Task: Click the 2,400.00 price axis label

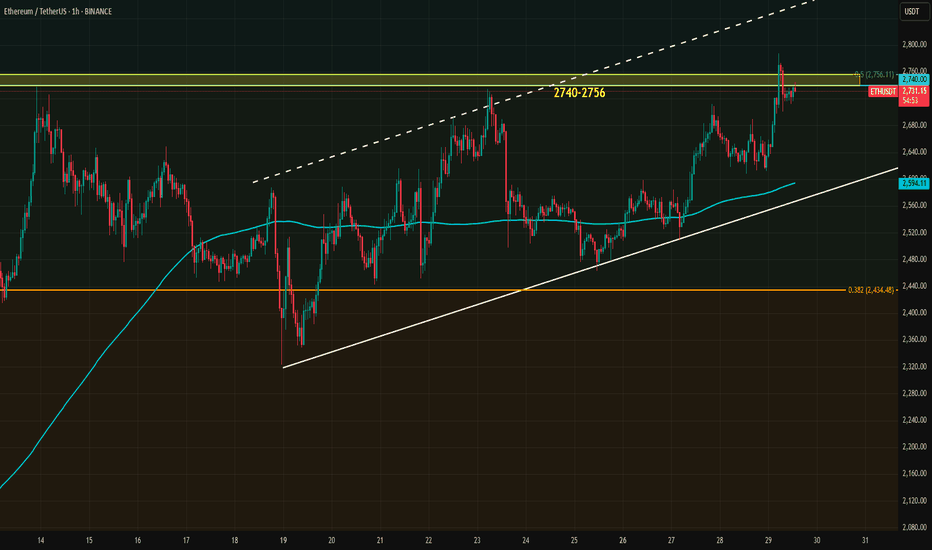Action: click(914, 313)
